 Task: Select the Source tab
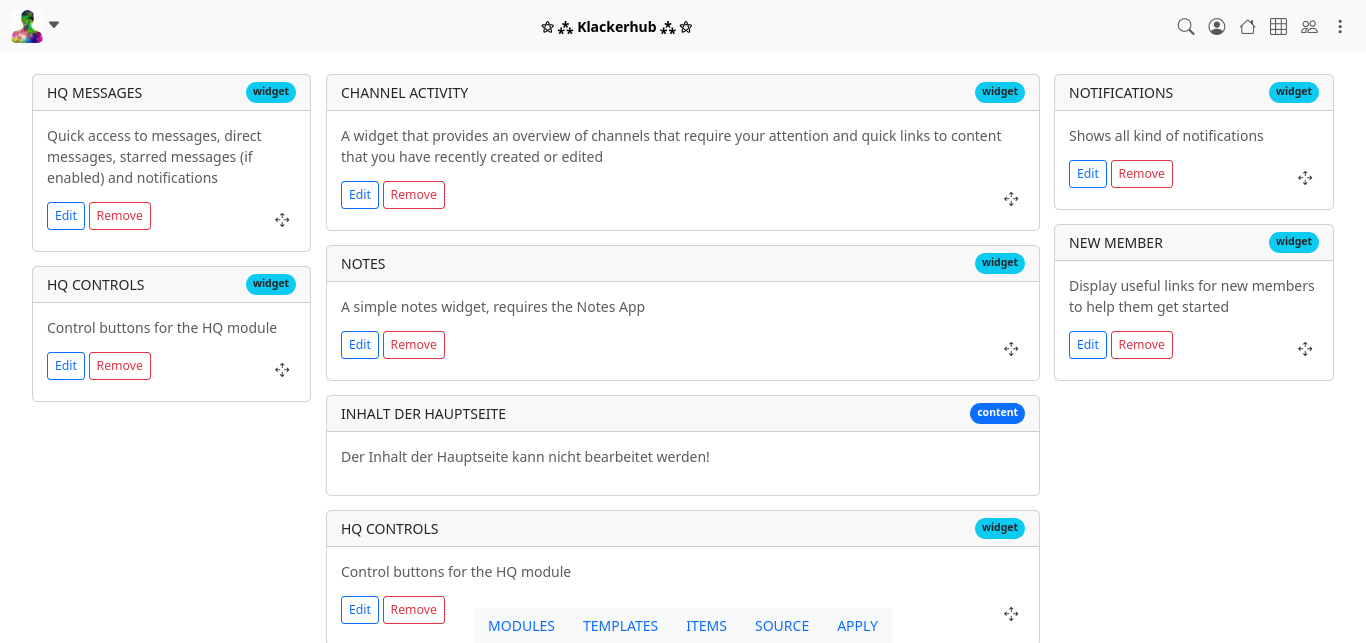pyautogui.click(x=782, y=626)
